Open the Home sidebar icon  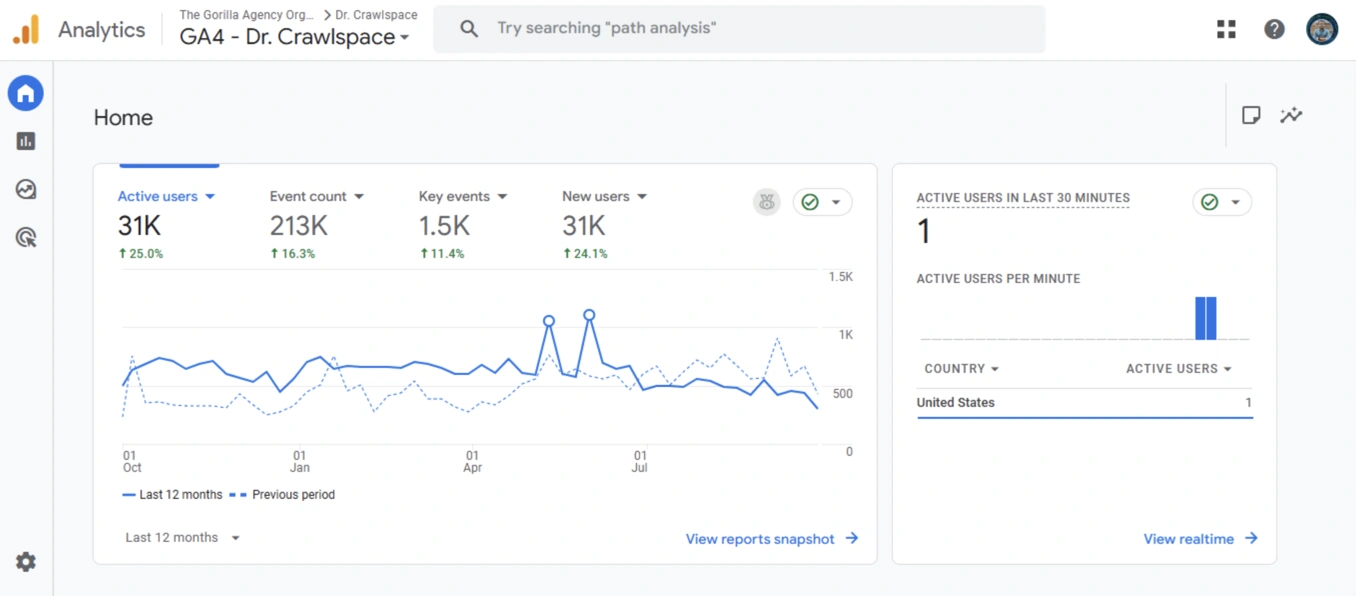tap(26, 93)
